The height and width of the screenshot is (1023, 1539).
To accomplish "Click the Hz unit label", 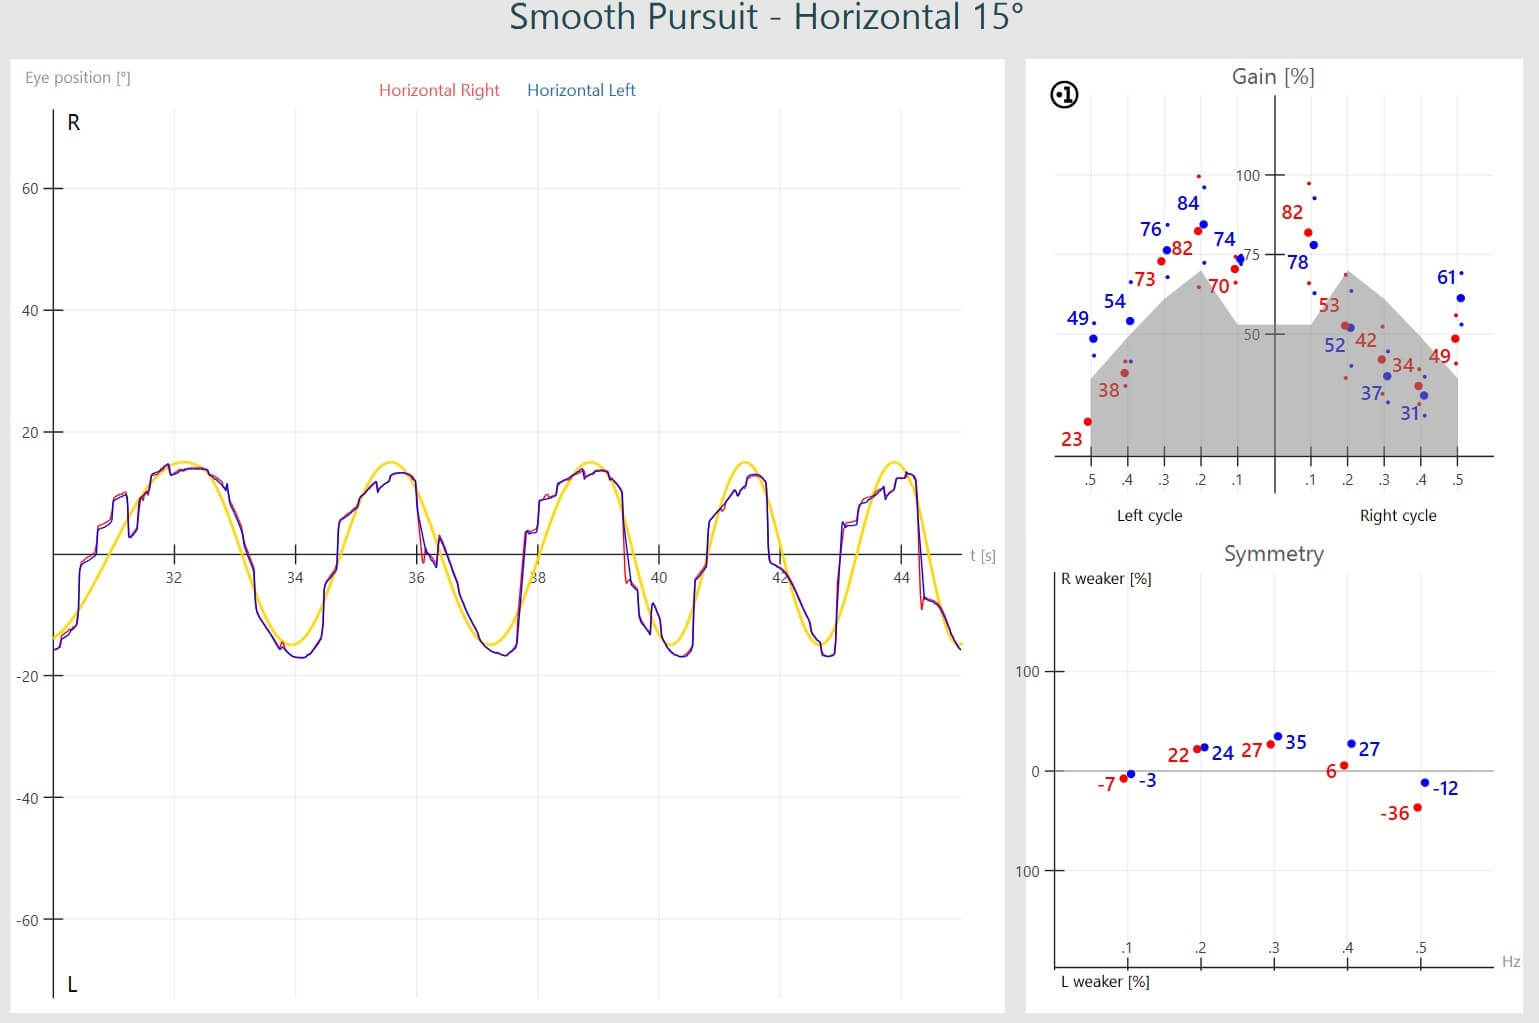I will (x=1511, y=962).
